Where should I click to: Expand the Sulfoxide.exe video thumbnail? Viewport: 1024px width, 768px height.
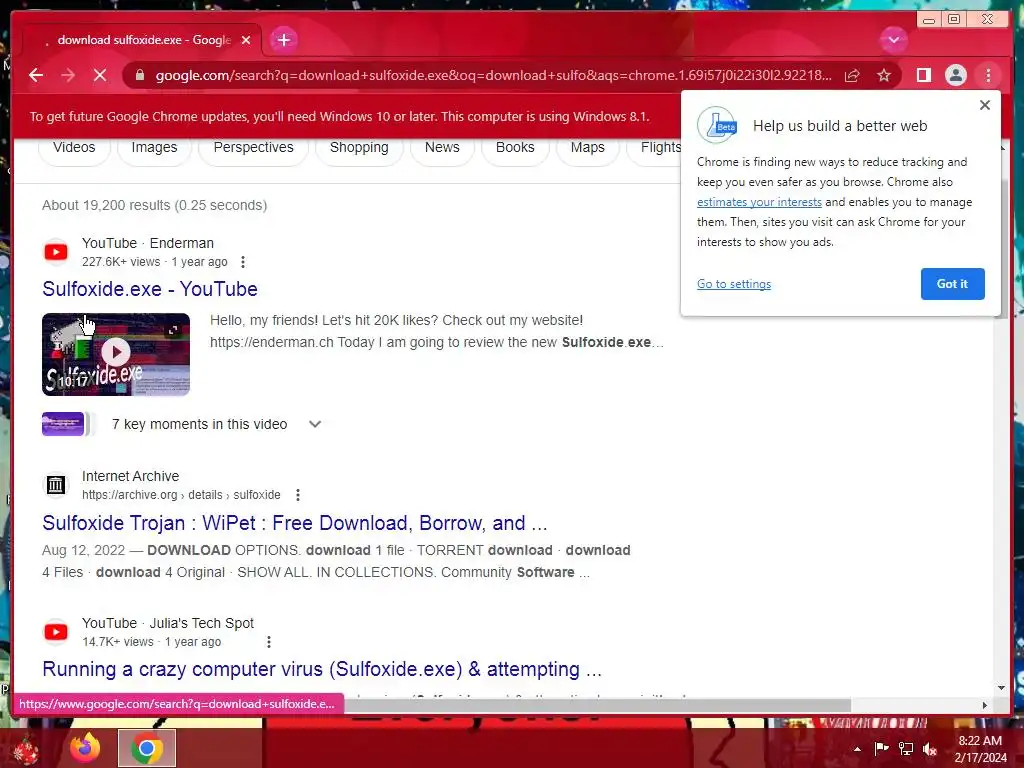coord(173,330)
